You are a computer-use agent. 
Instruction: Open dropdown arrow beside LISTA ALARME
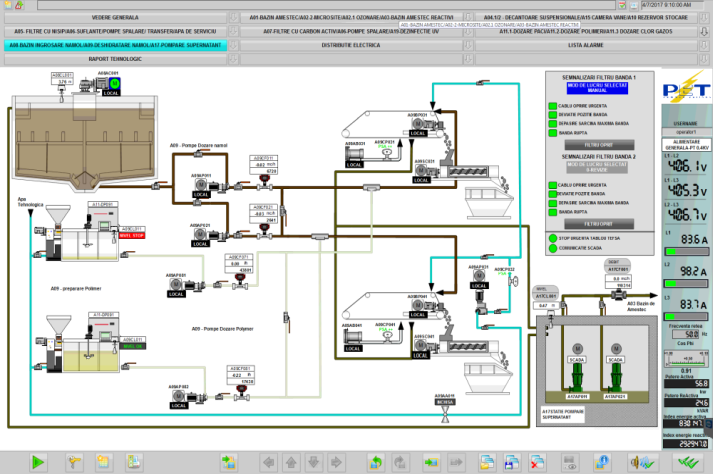[704, 45]
